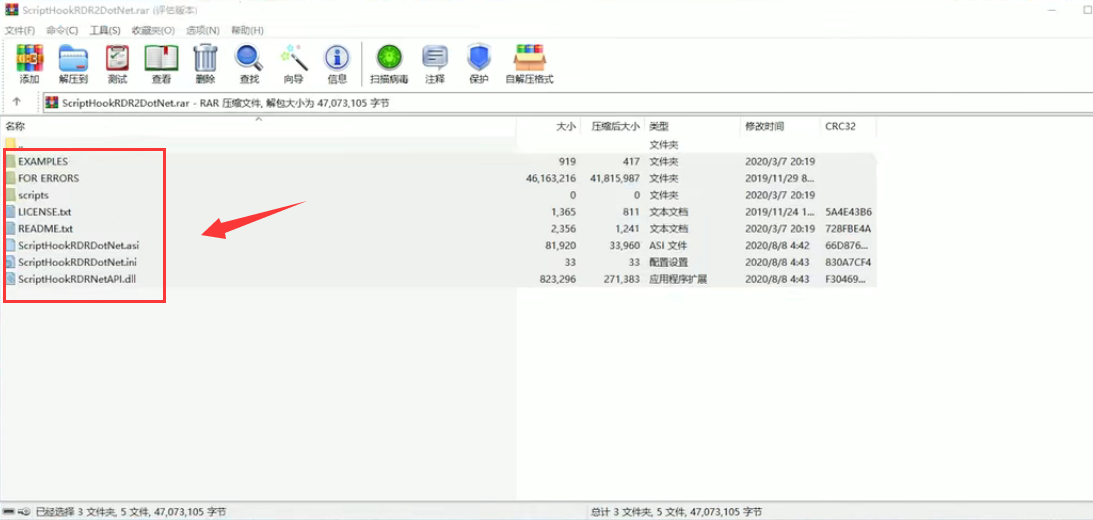Open the 选项(N) menu

tap(203, 31)
